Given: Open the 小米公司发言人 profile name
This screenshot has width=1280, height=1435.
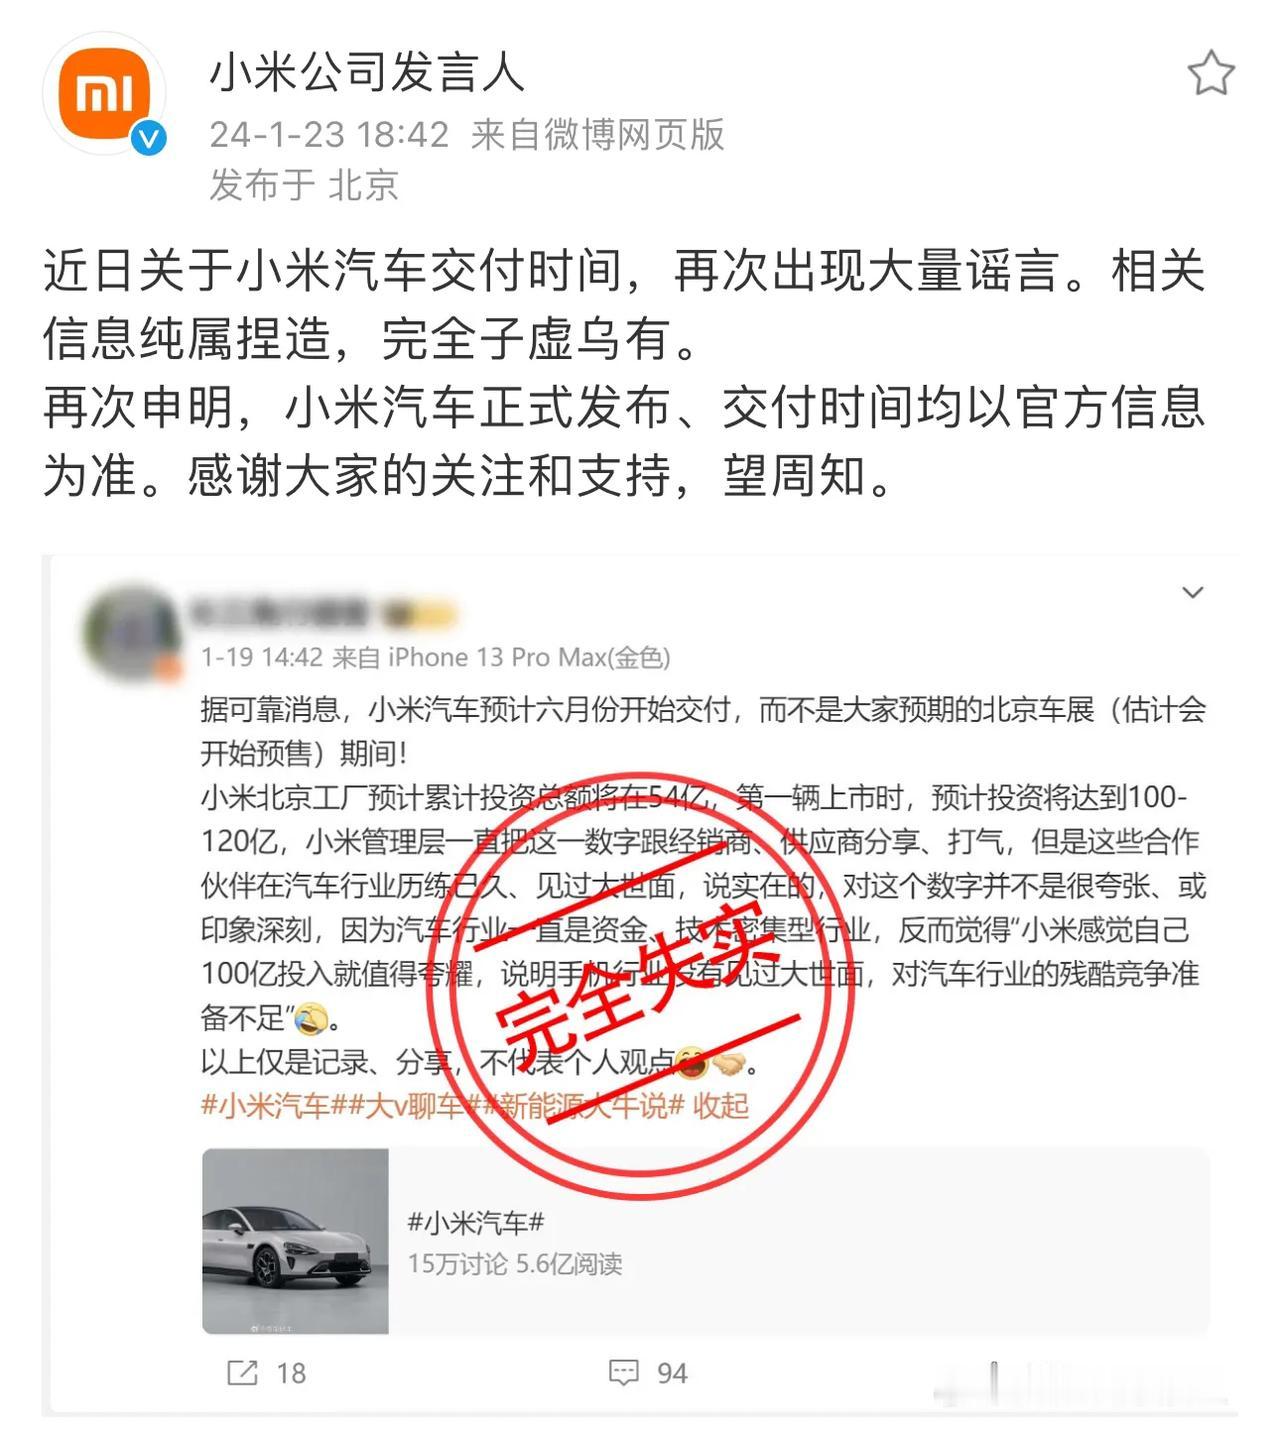Looking at the screenshot, I should (x=366, y=72).
